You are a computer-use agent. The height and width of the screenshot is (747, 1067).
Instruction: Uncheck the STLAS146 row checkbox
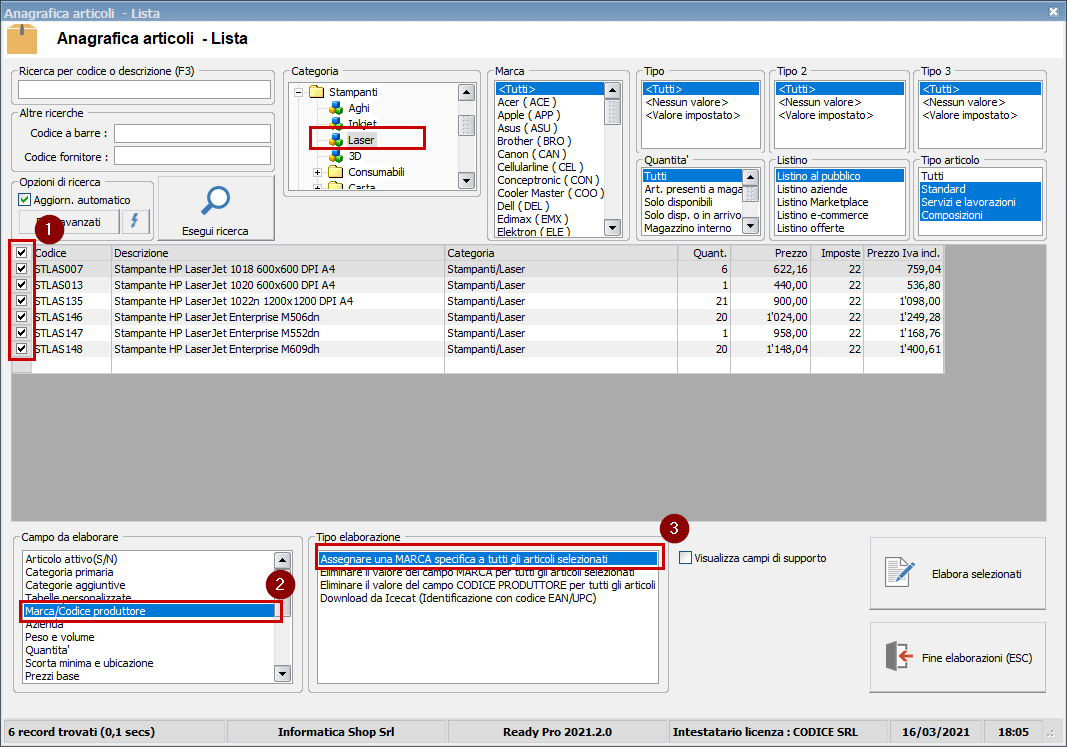point(22,316)
